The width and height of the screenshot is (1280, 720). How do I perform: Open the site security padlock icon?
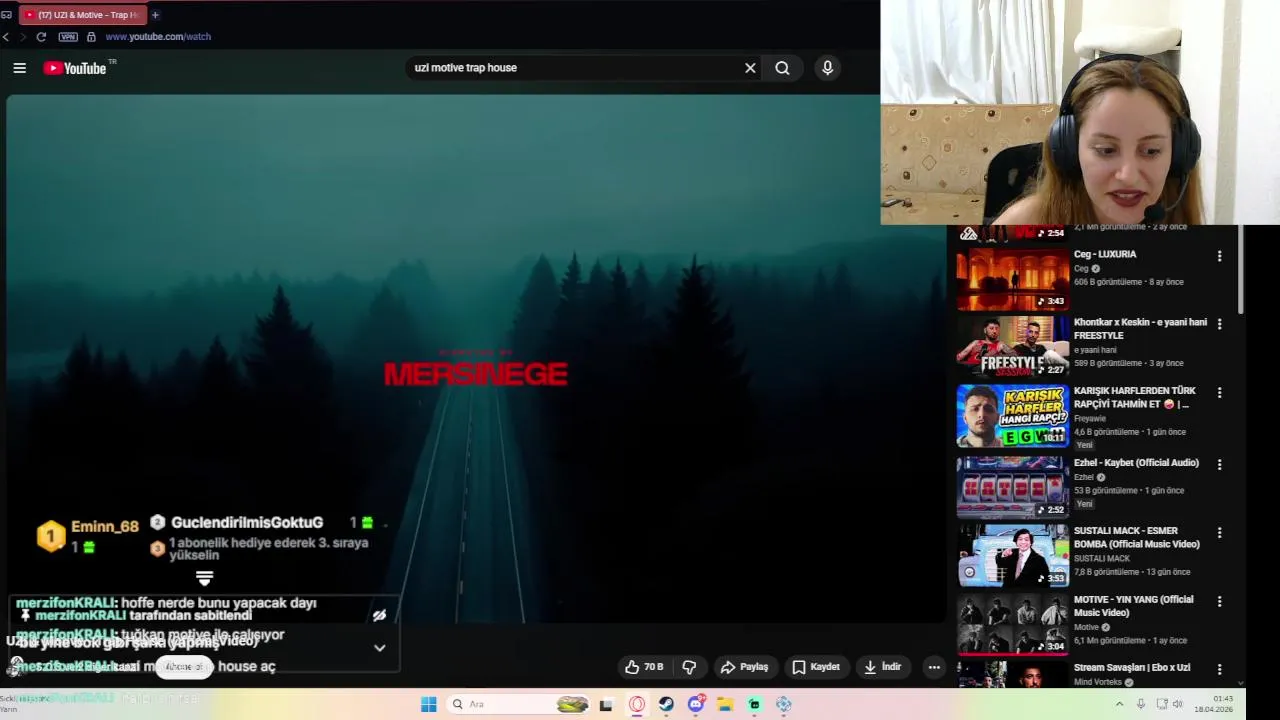click(x=91, y=37)
